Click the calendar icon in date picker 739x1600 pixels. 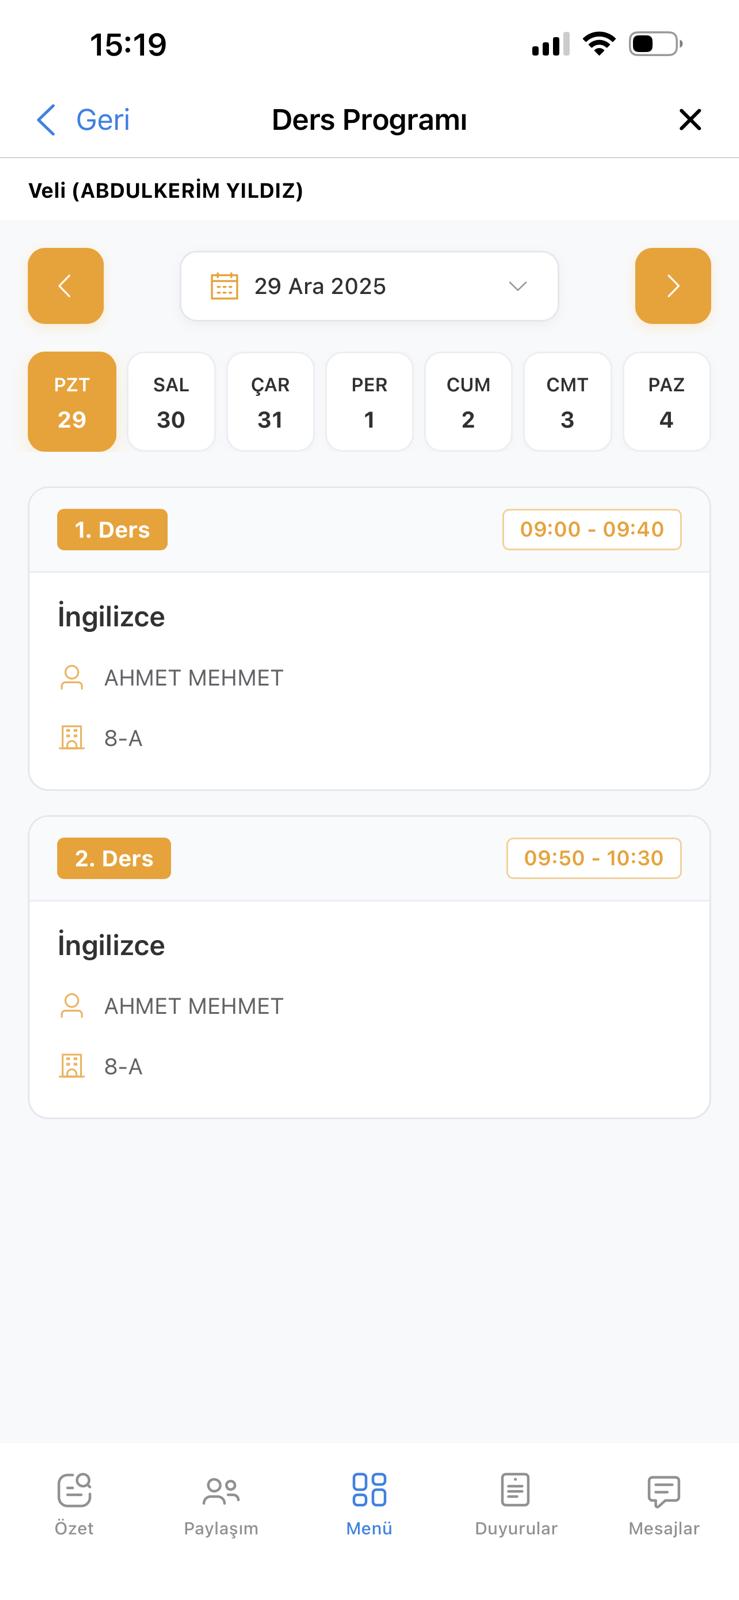click(224, 286)
